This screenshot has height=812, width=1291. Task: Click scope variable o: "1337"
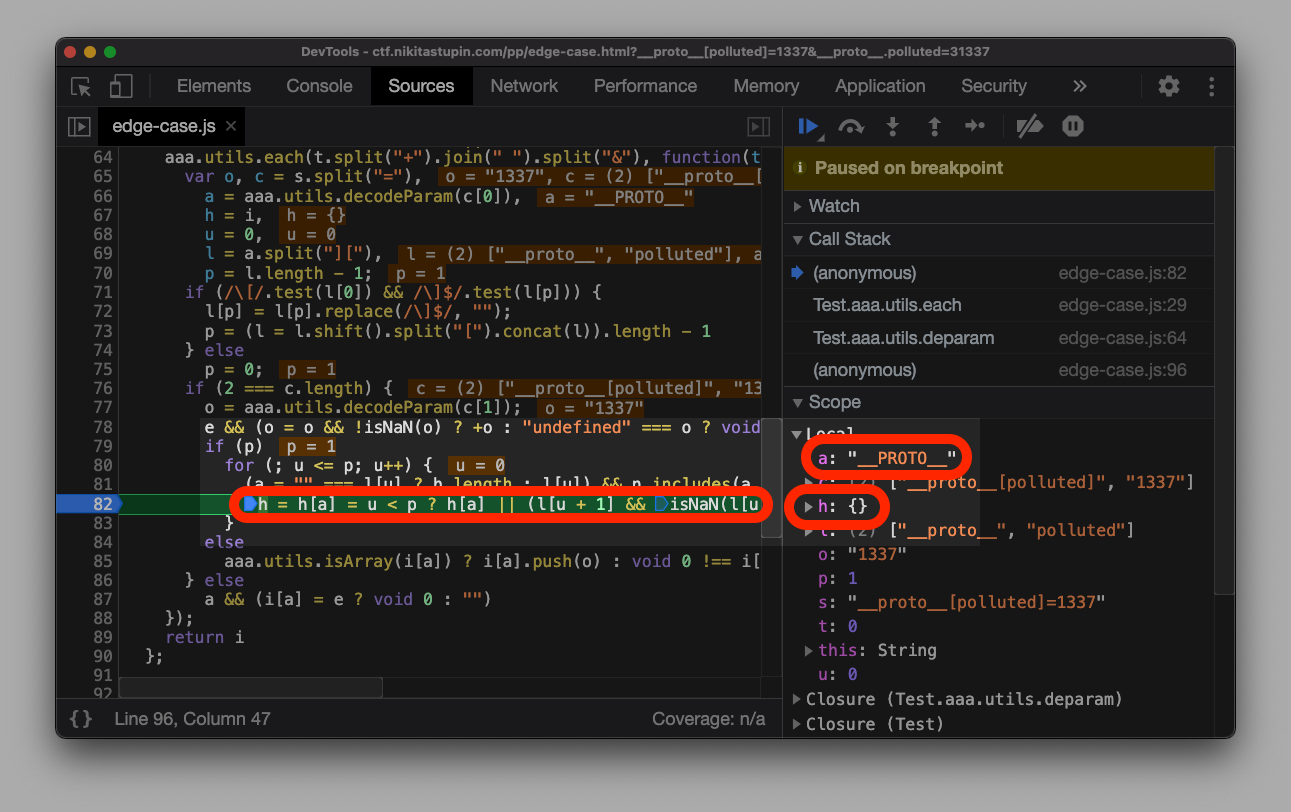(862, 554)
